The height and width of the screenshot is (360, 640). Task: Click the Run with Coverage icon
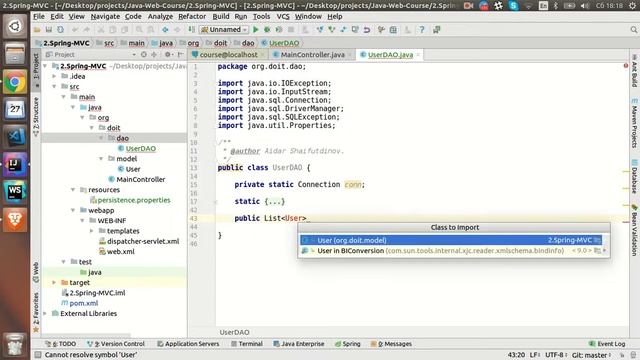click(x=279, y=30)
